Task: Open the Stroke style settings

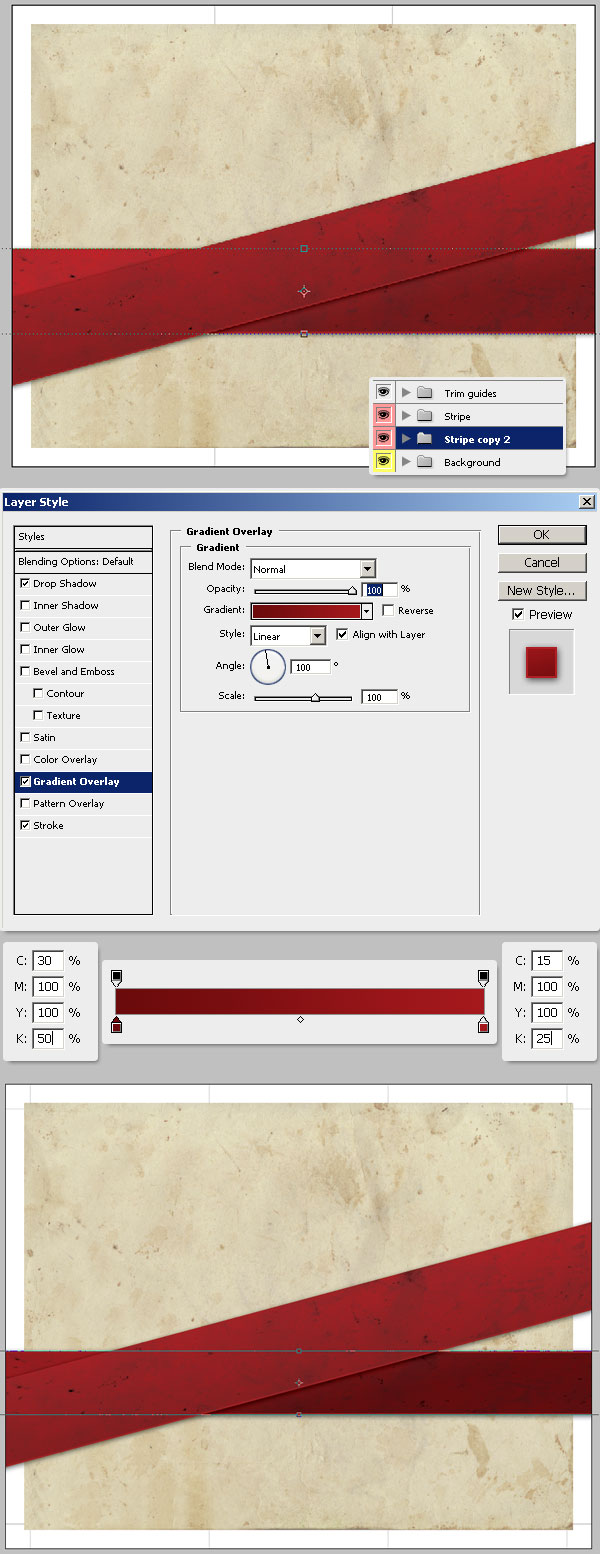Action: (48, 825)
